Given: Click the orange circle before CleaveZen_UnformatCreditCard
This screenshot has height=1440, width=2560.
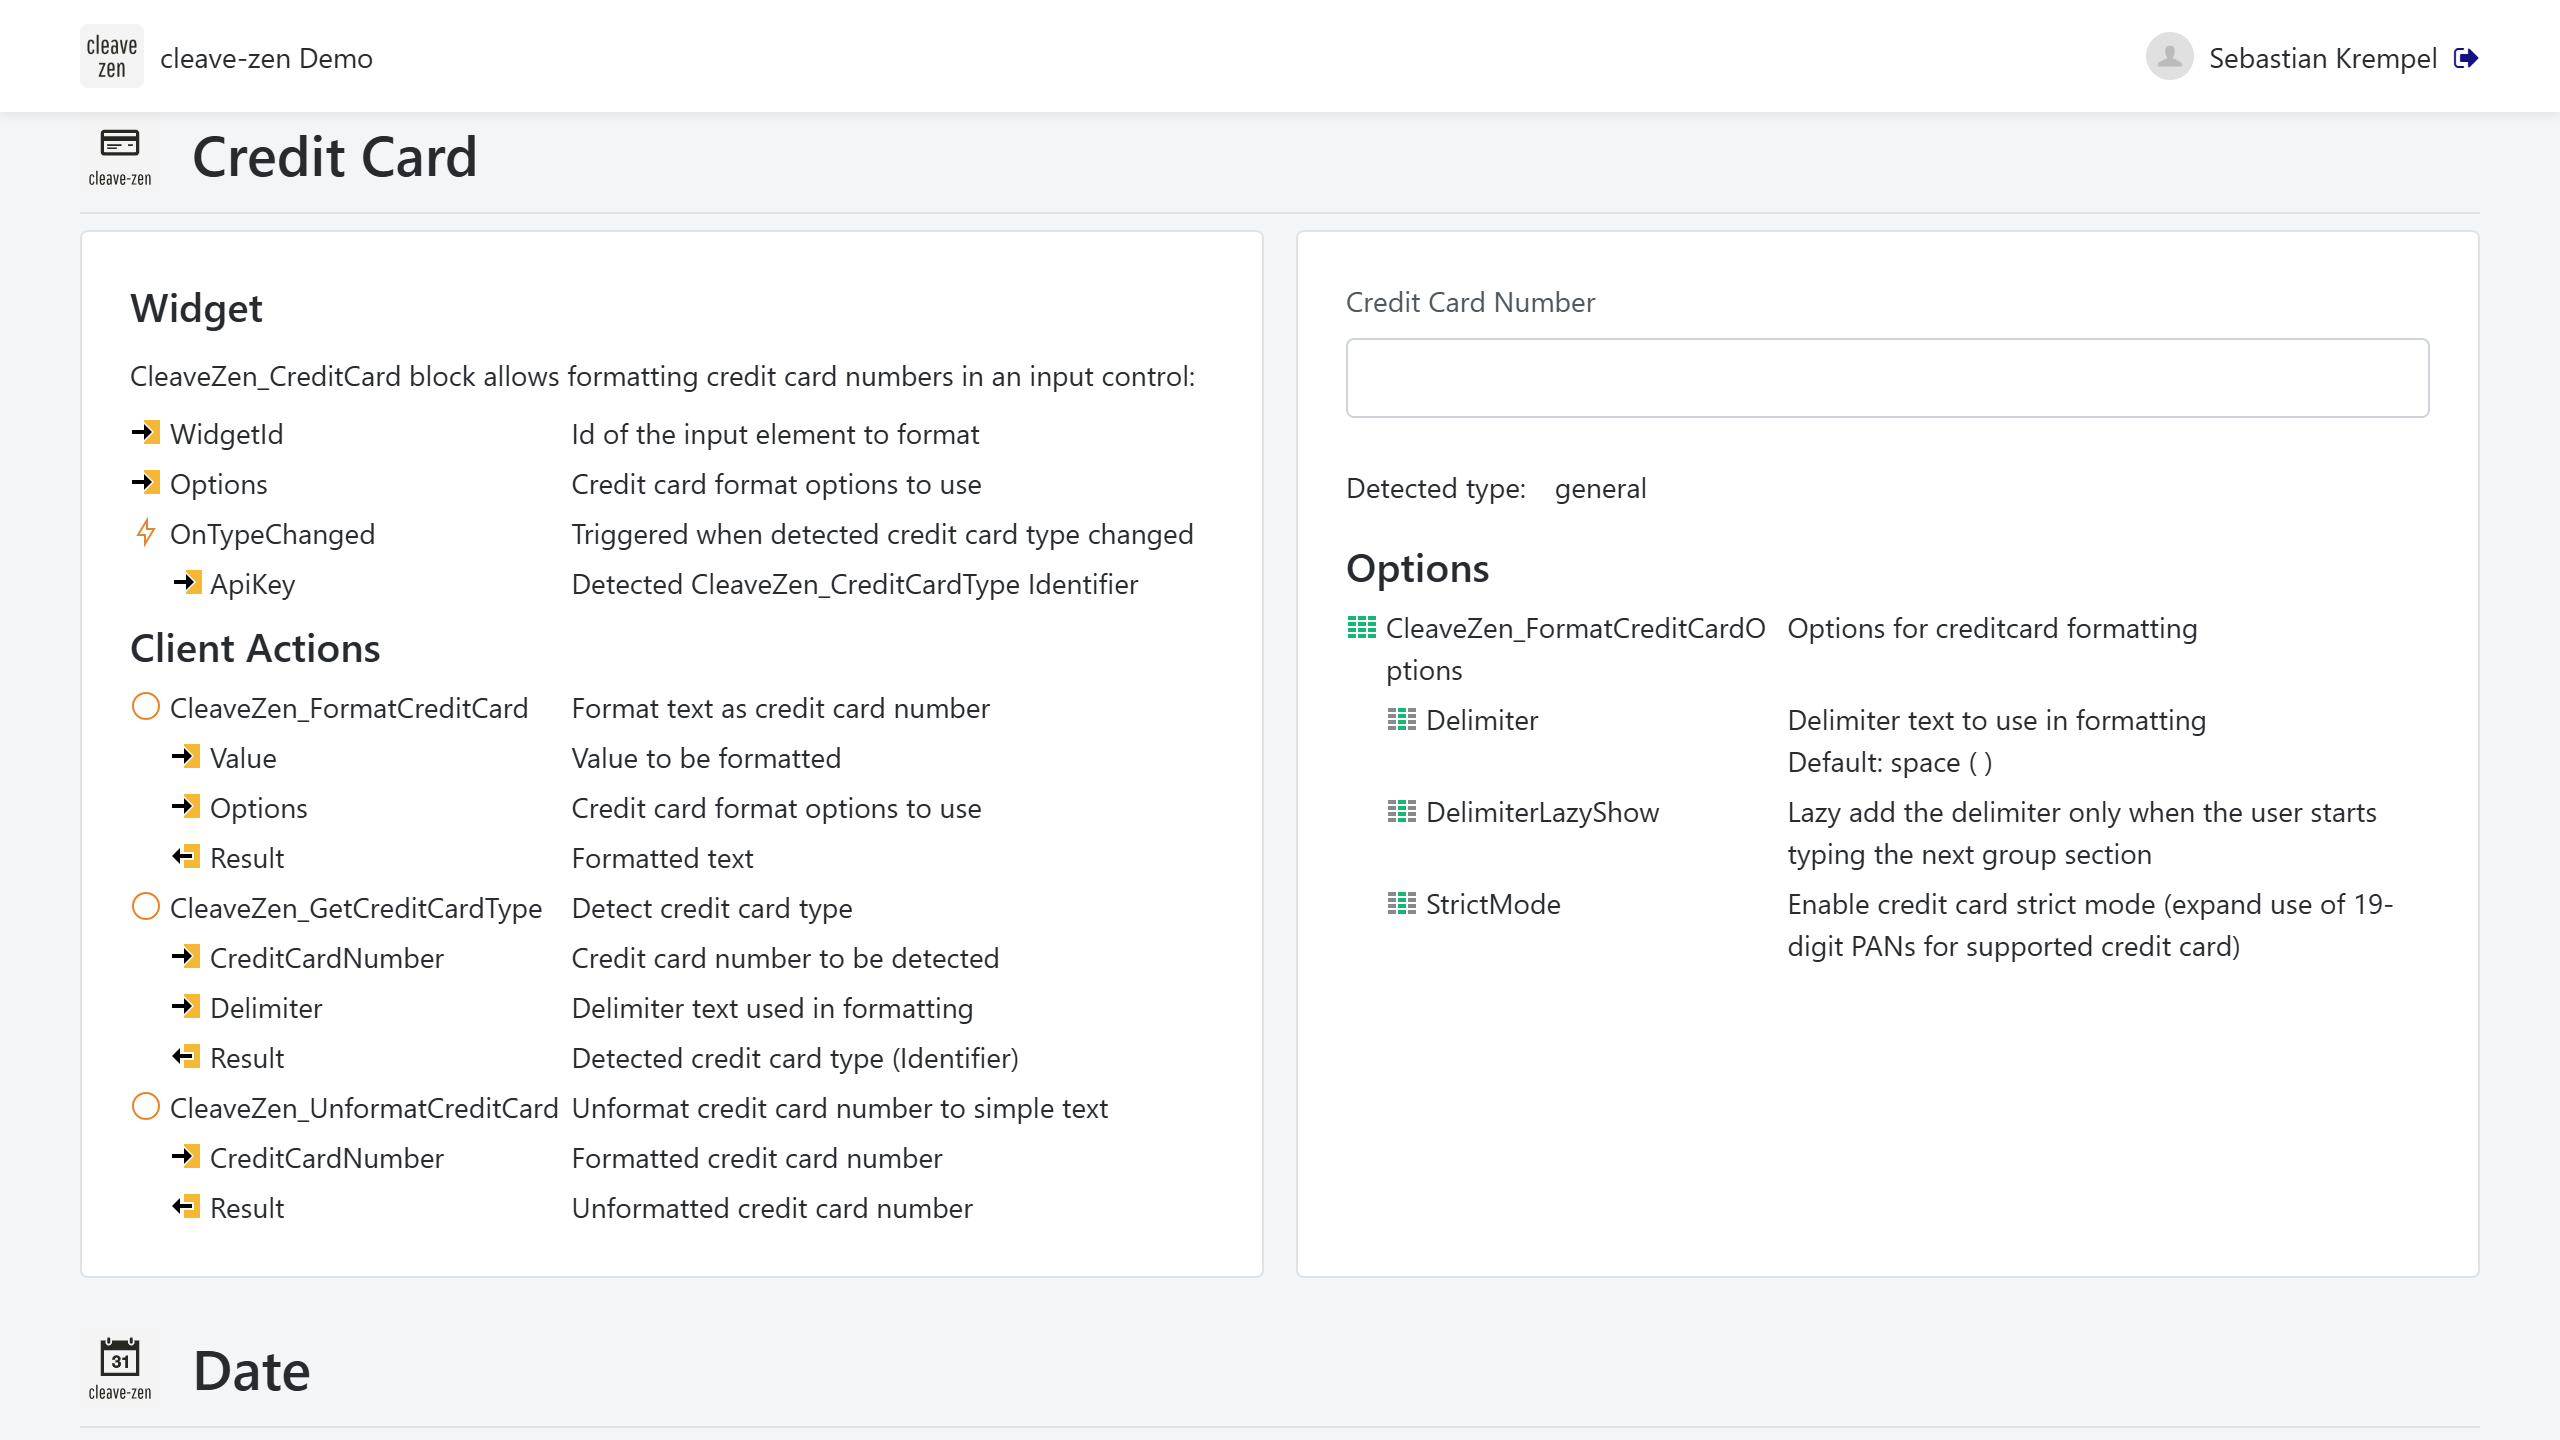Looking at the screenshot, I should (146, 1107).
